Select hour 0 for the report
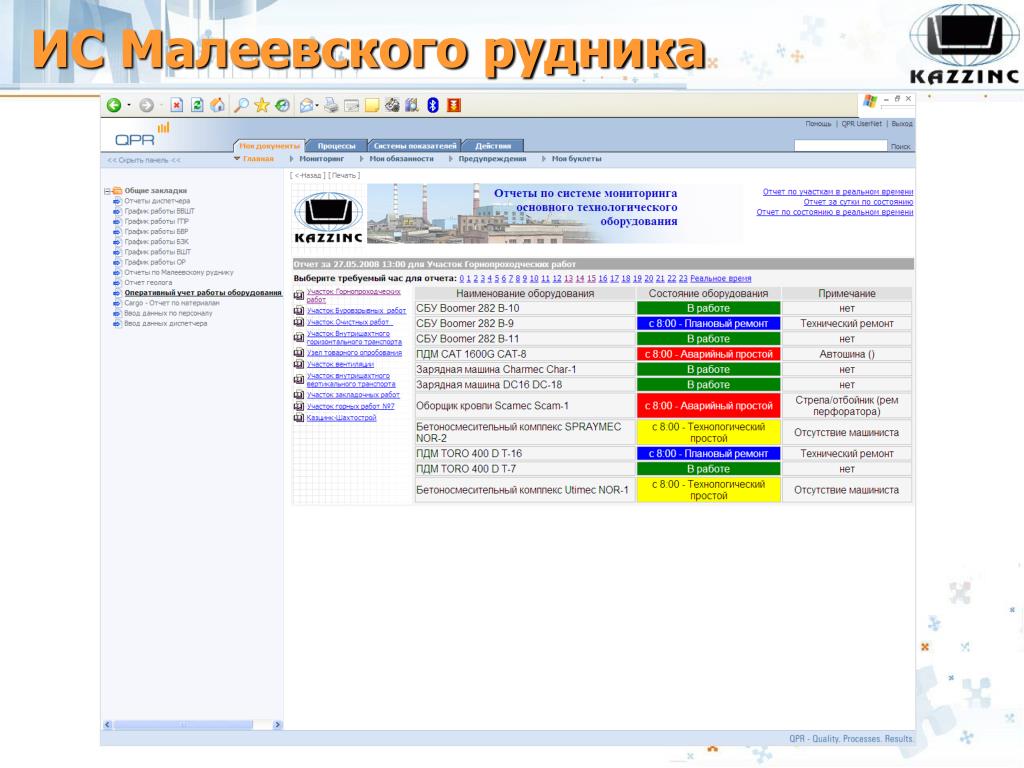The height and width of the screenshot is (768, 1024). pos(462,279)
